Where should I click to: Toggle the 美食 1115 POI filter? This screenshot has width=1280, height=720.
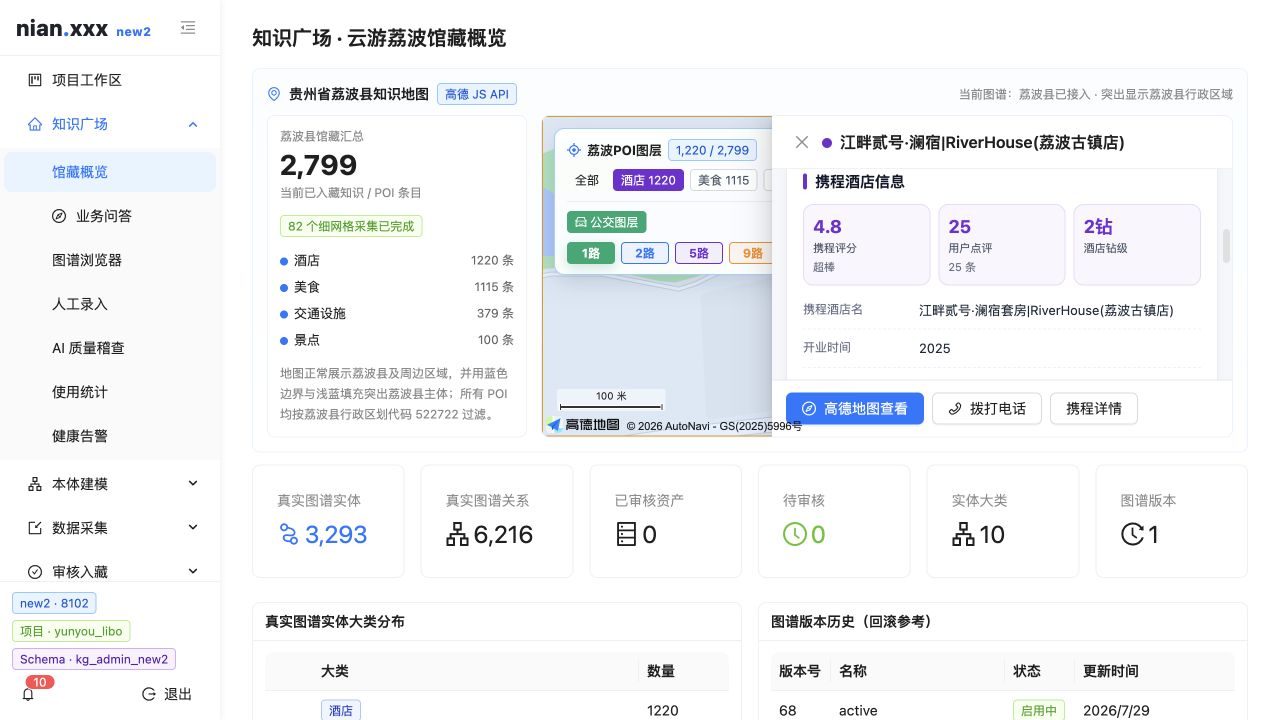[x=724, y=180]
